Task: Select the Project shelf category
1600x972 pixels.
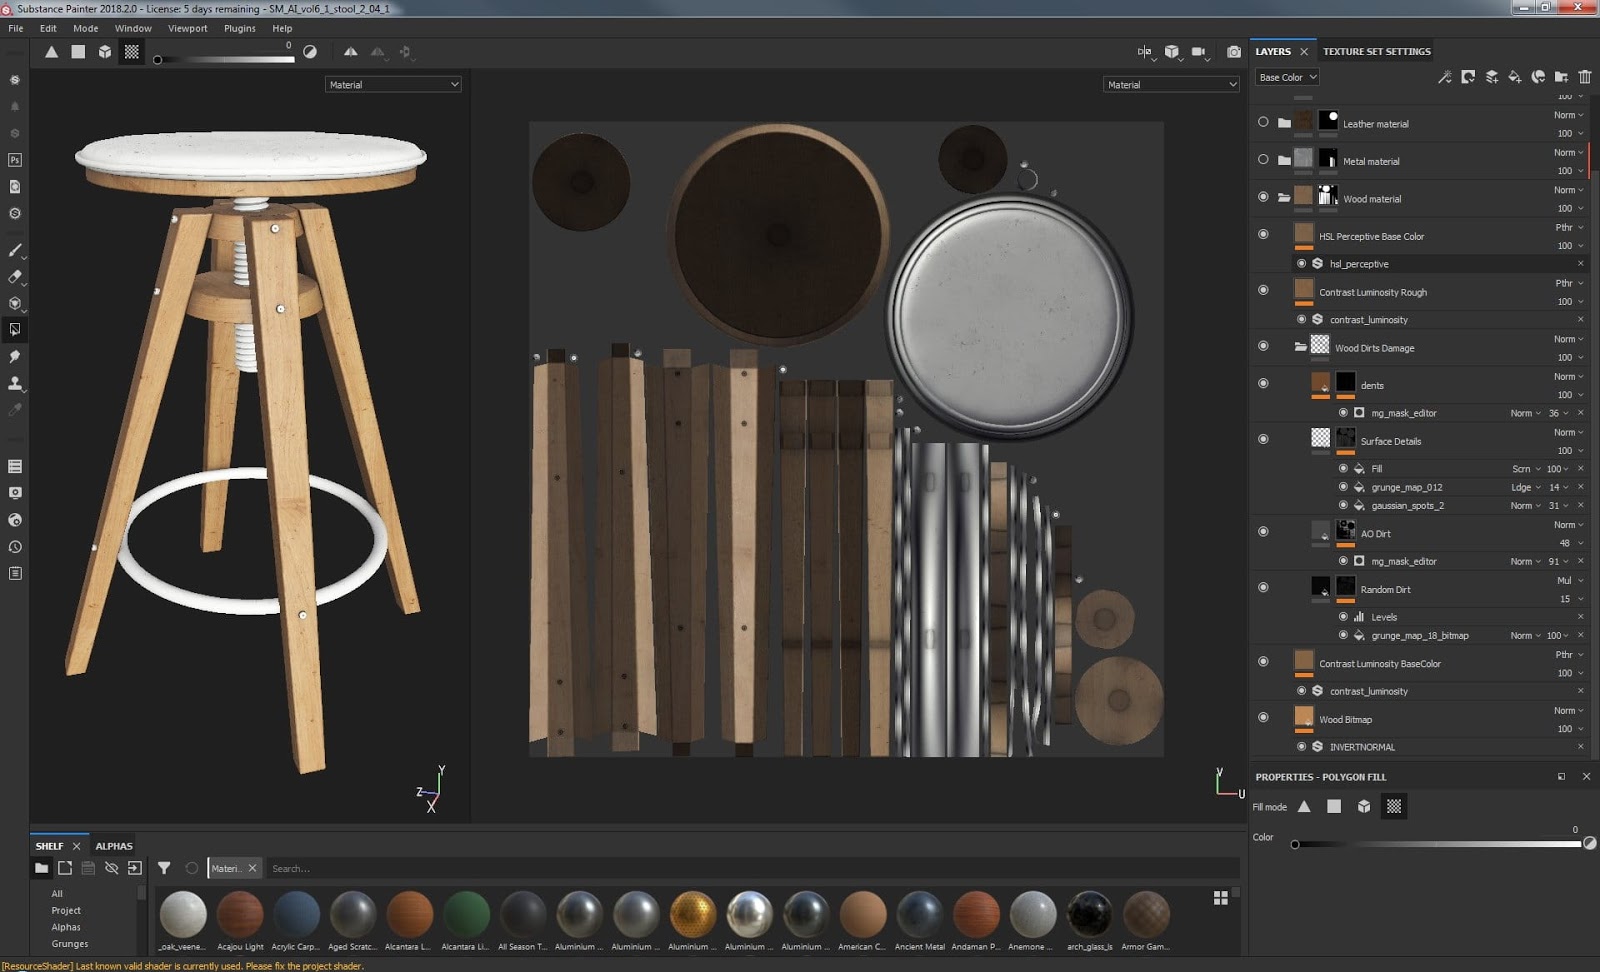Action: pyautogui.click(x=66, y=910)
